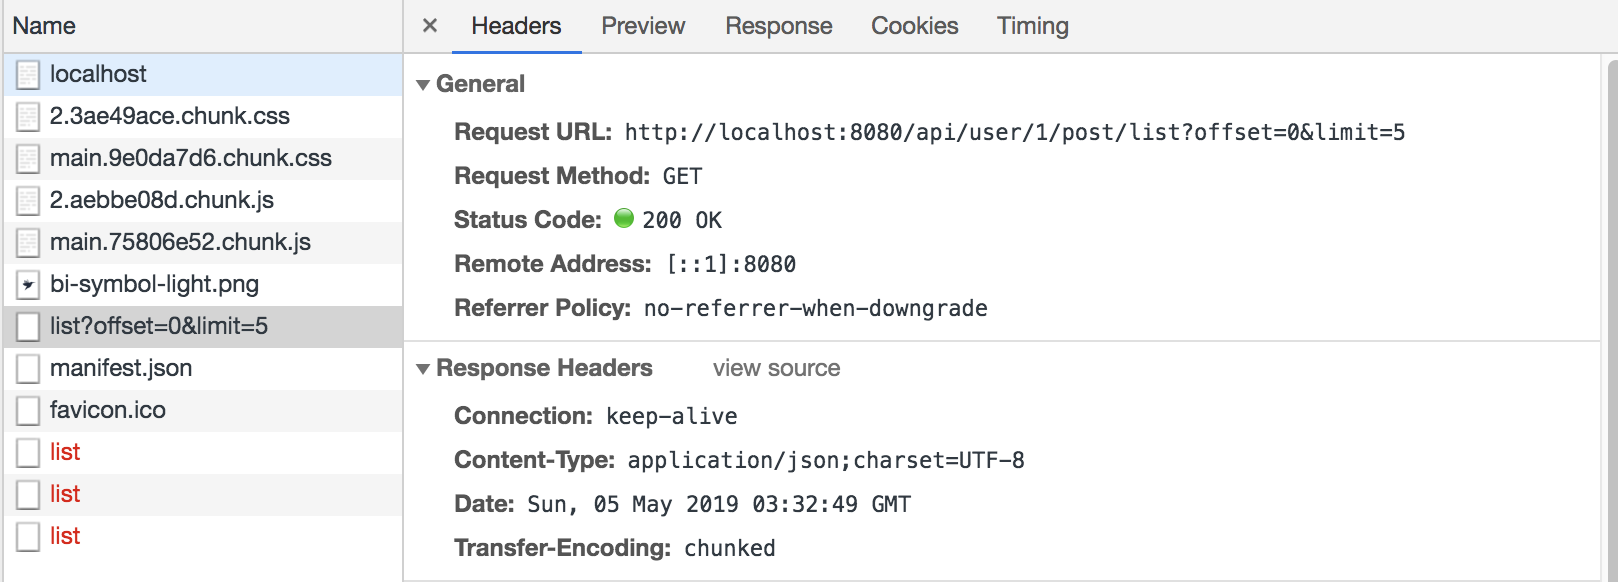
Task: Select the favicon.ico request
Action: (x=203, y=411)
